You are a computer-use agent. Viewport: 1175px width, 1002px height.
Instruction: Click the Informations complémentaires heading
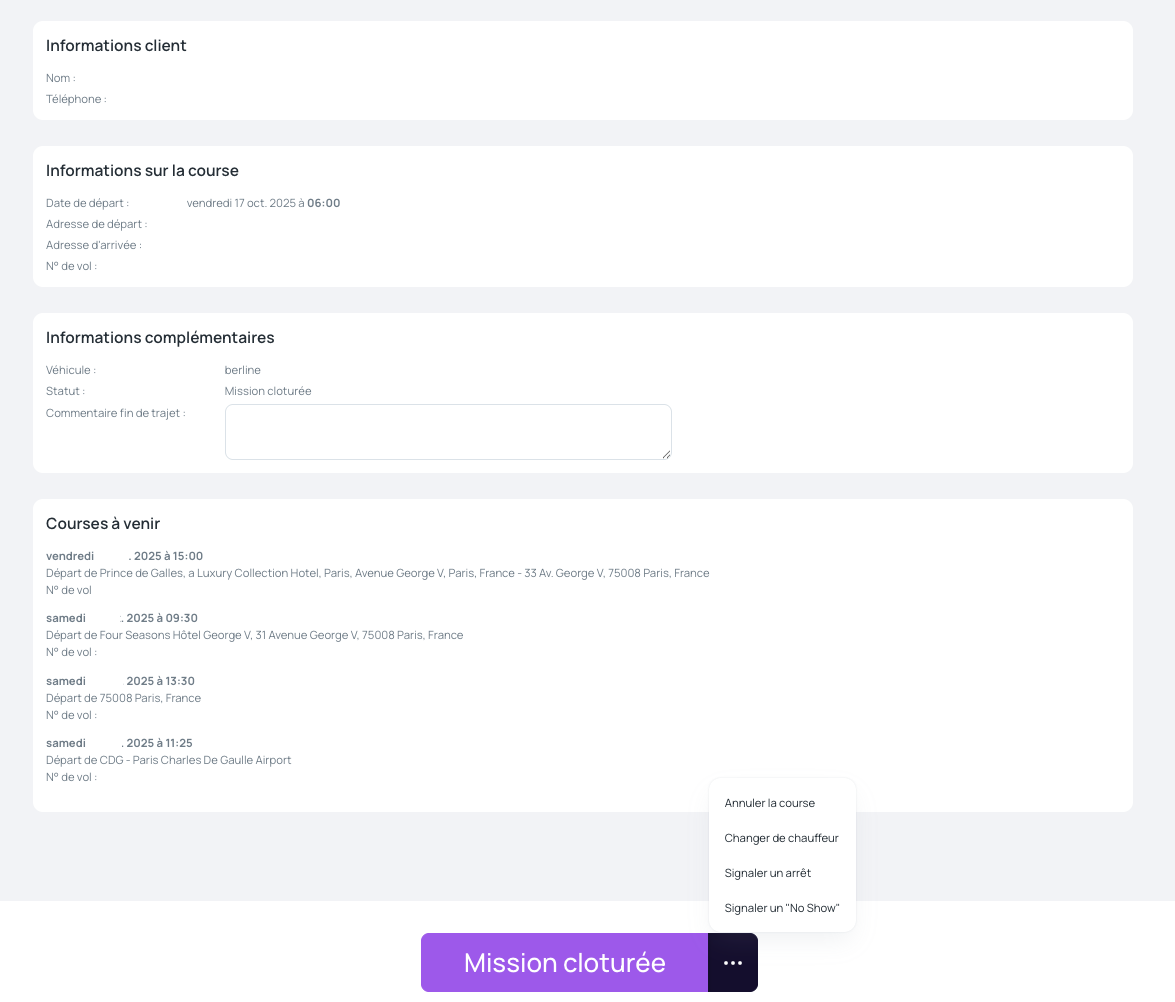pyautogui.click(x=160, y=338)
